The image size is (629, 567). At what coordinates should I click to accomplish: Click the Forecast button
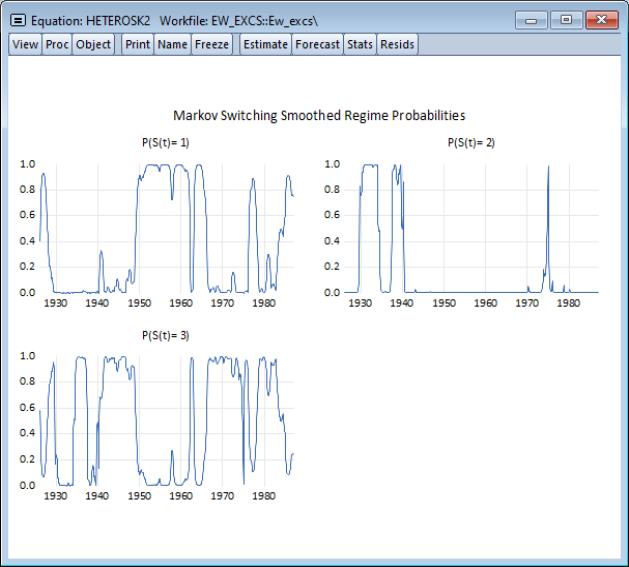tap(317, 44)
